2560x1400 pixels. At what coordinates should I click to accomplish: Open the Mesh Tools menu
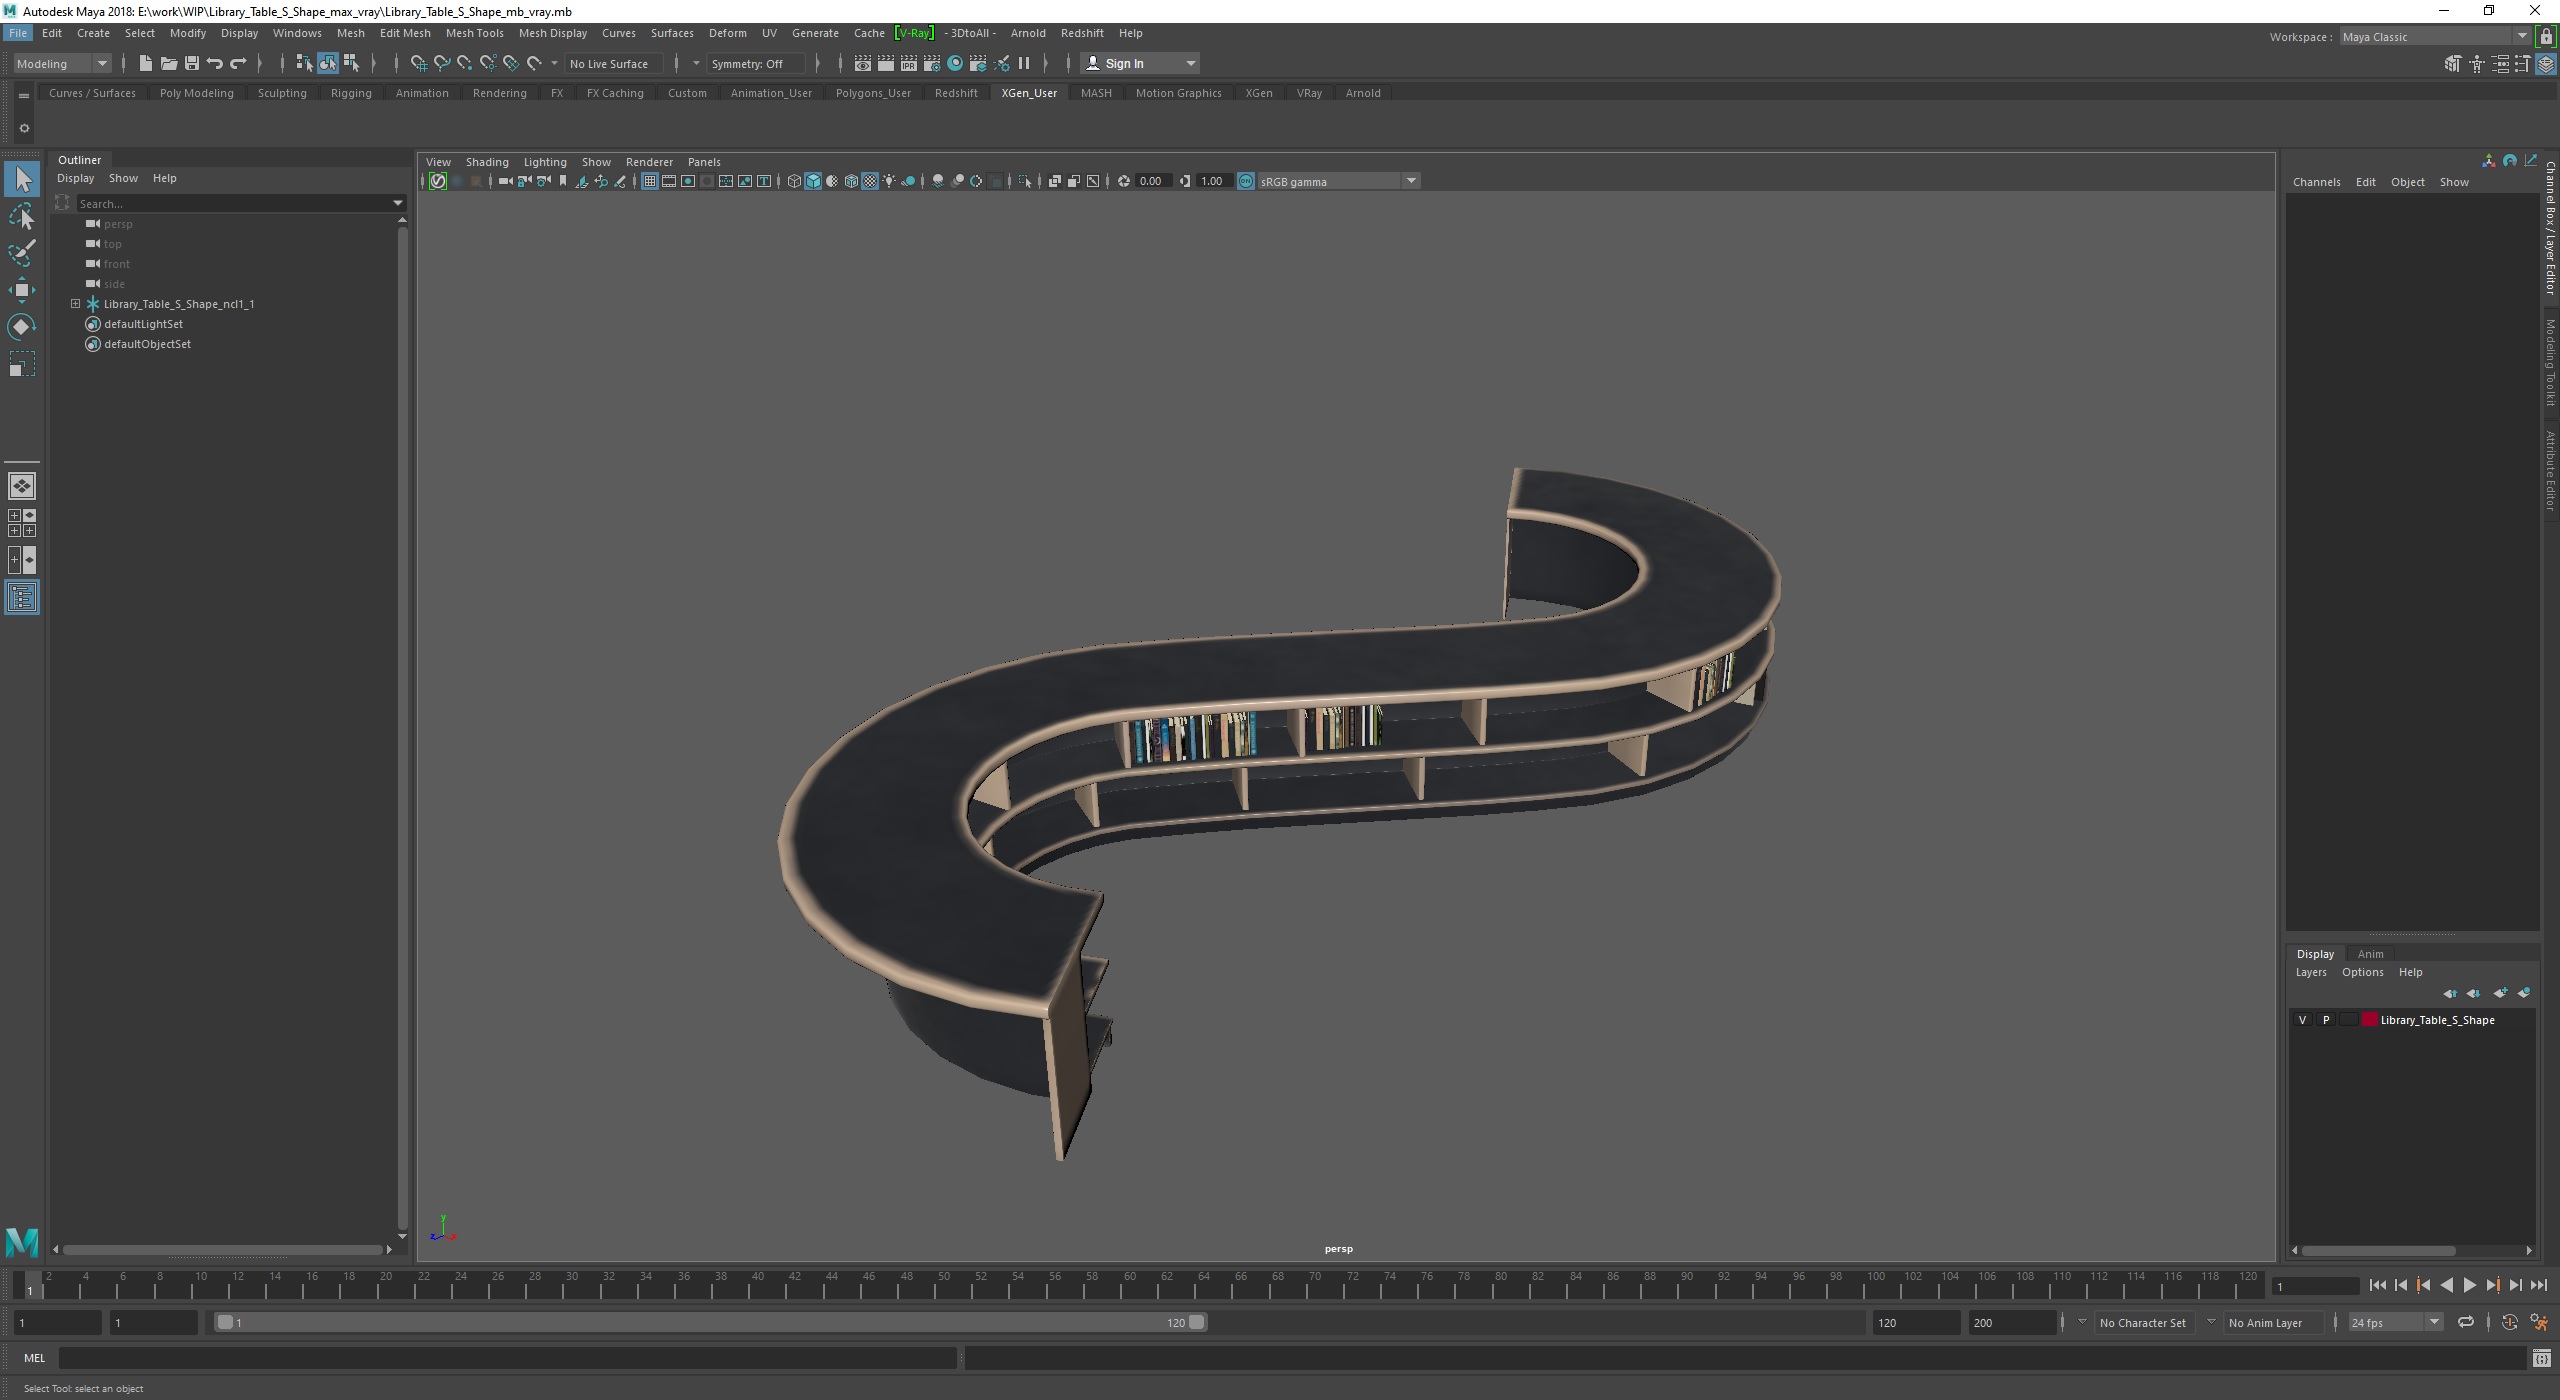(474, 33)
